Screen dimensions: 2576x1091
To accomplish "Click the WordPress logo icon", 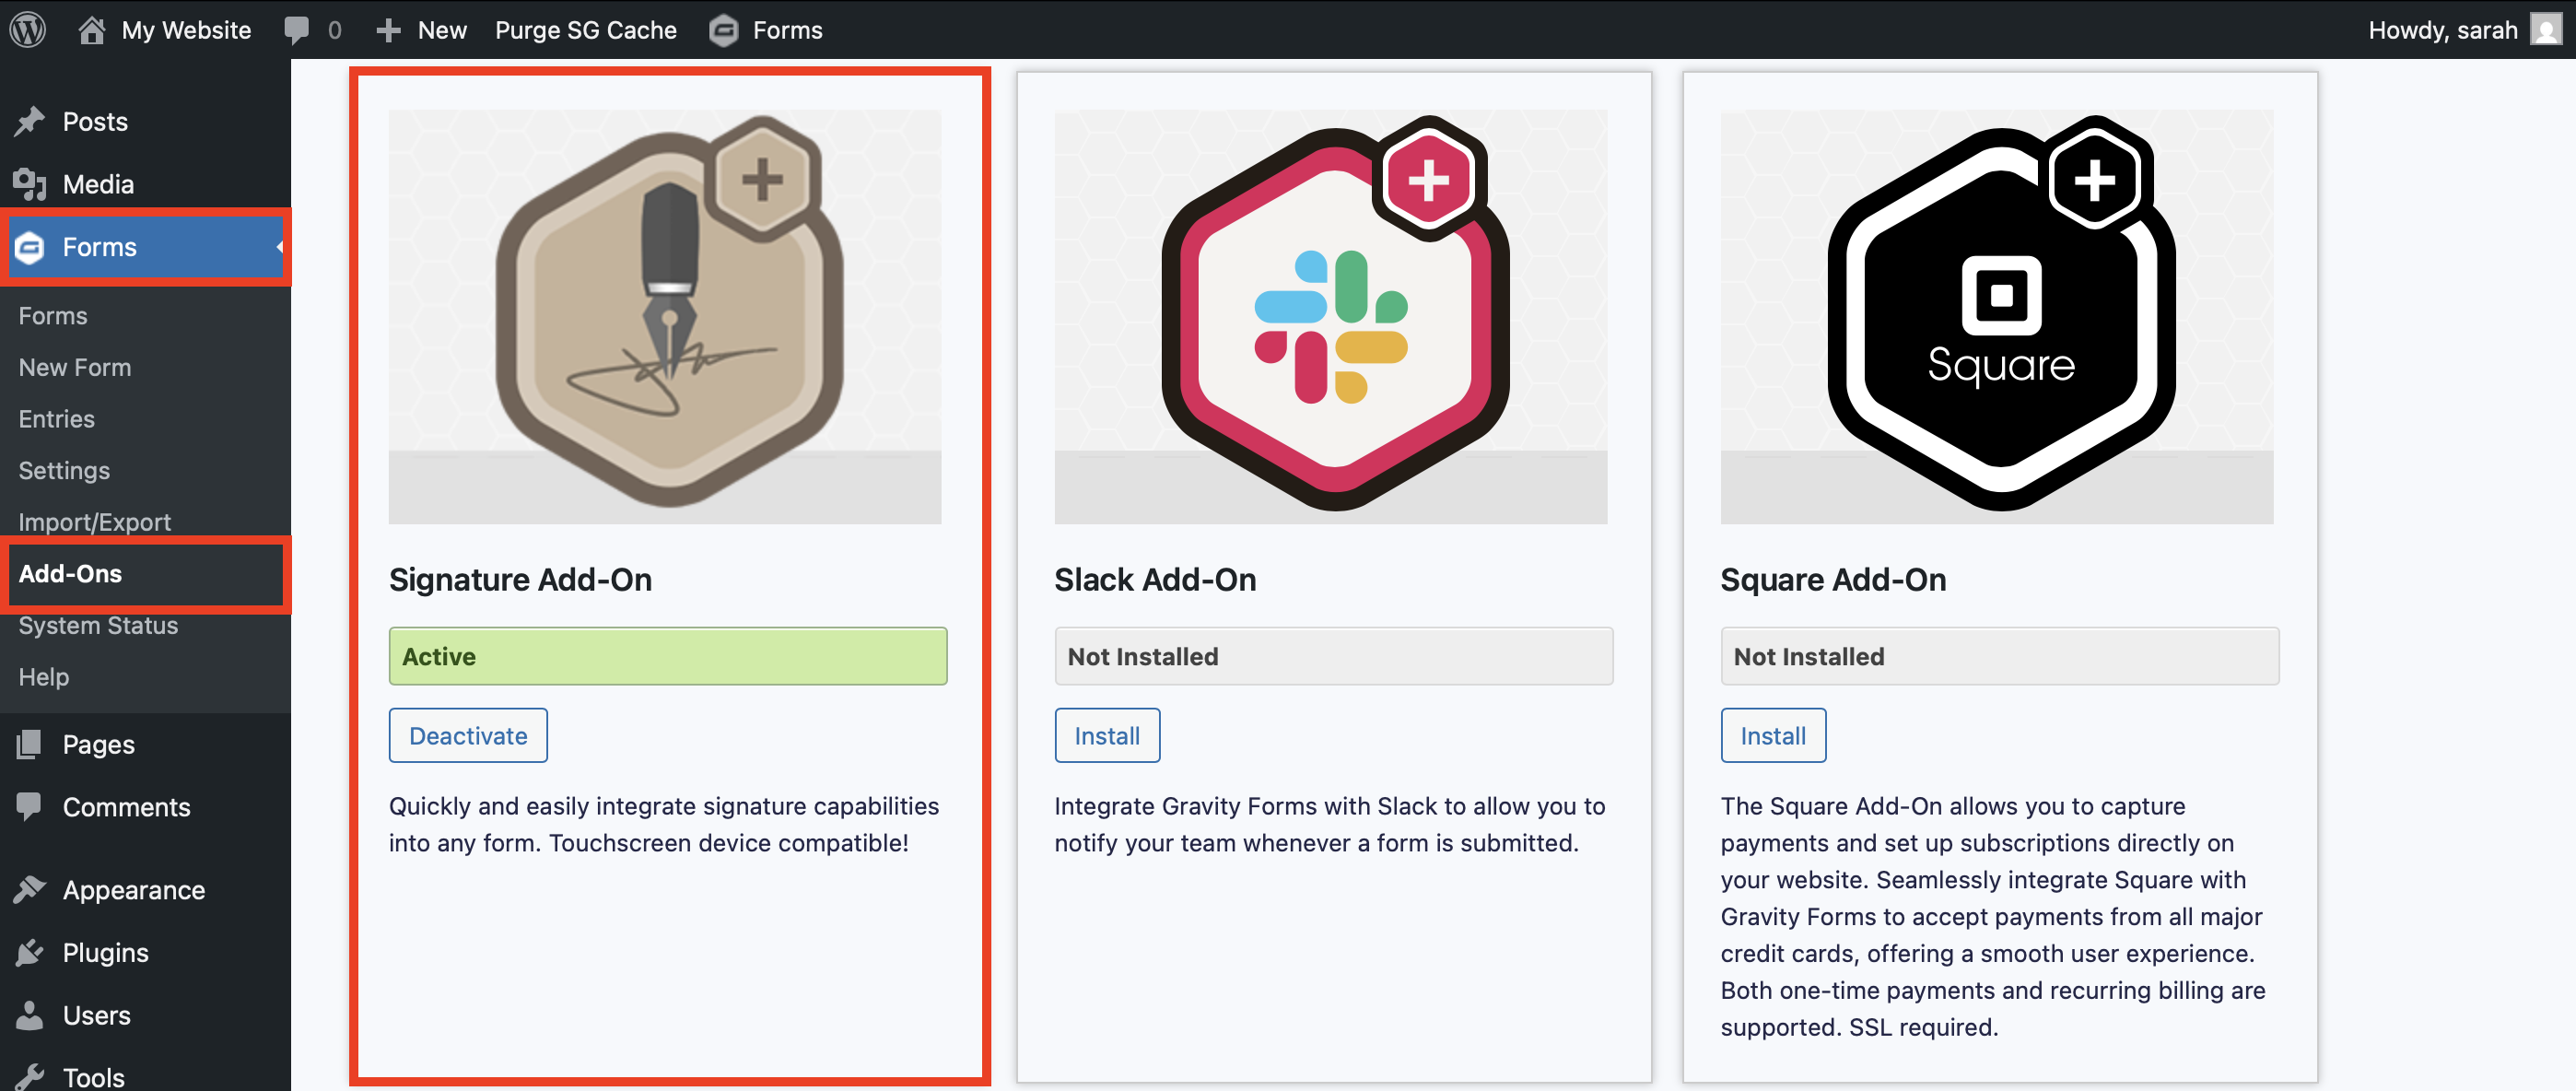I will (x=28, y=29).
